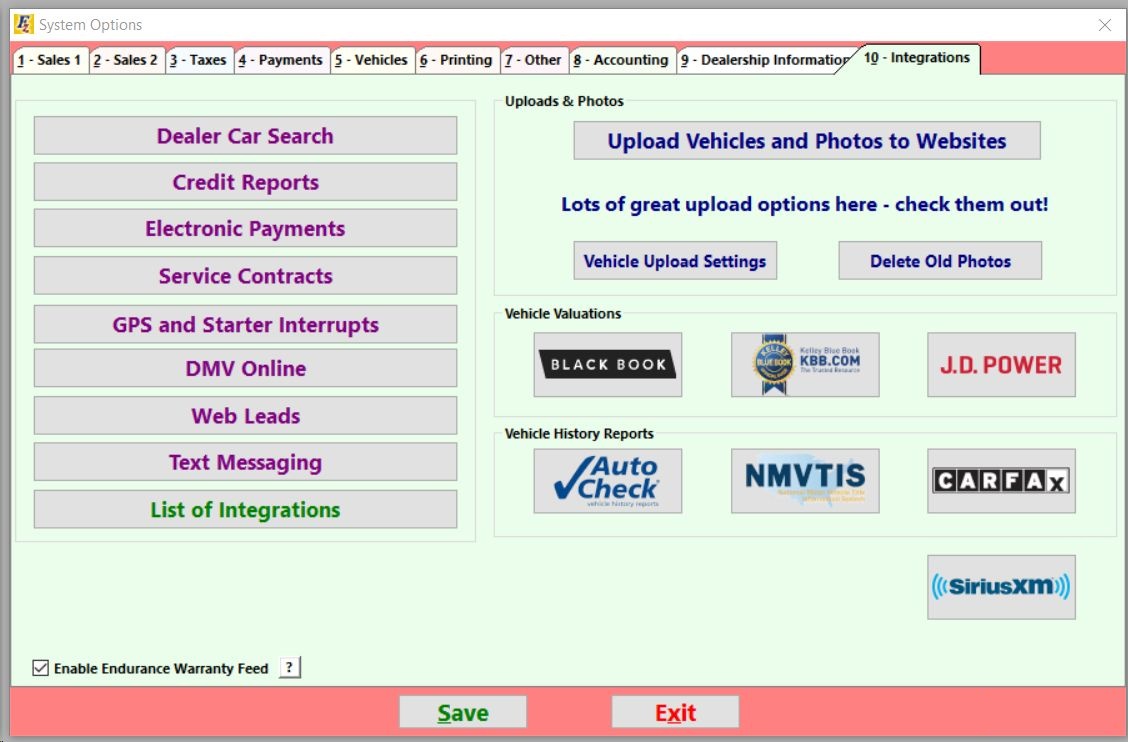Switch to the 2 - Sales 2 tab
This screenshot has width=1128, height=742.
127,60
